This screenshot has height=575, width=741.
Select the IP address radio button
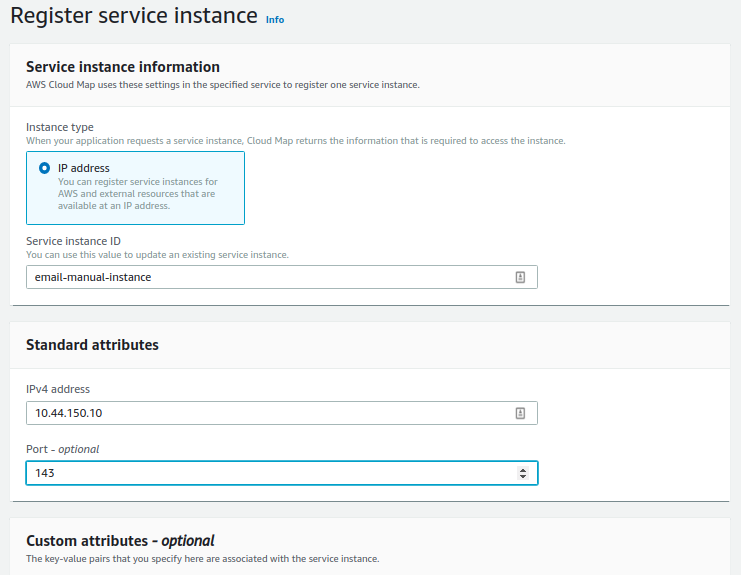(44, 168)
